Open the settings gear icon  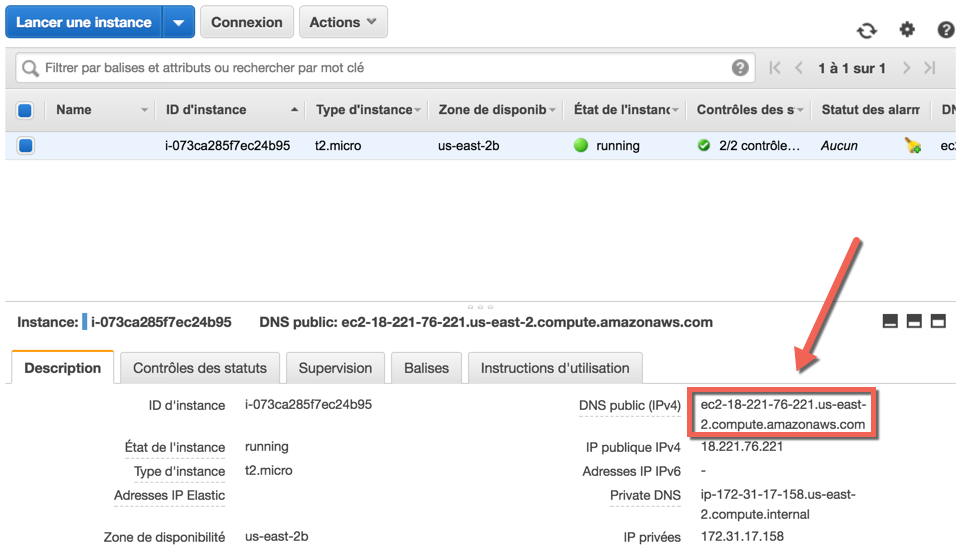pos(907,30)
